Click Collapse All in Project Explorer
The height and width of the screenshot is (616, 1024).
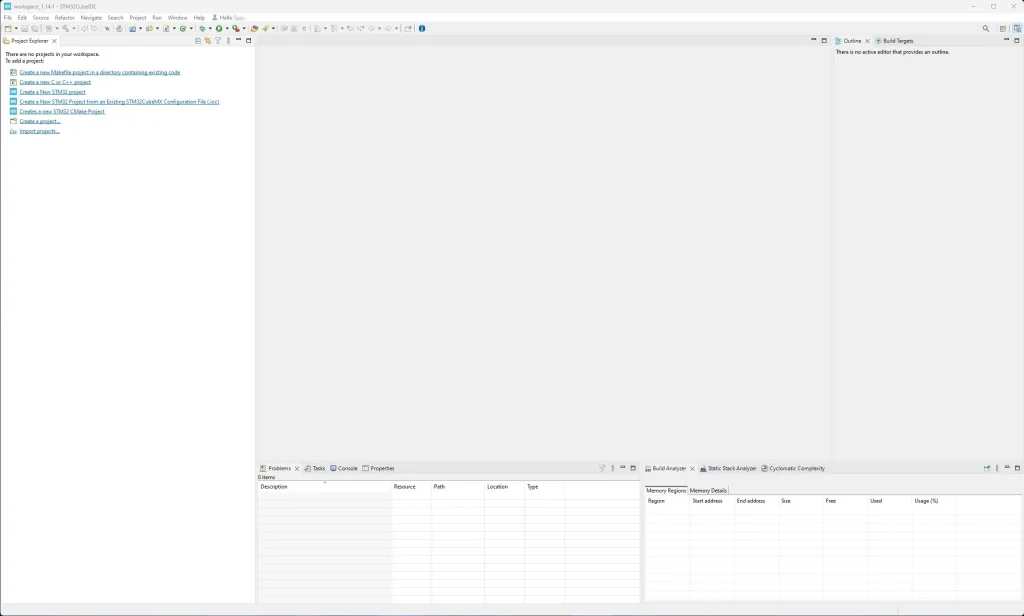(198, 41)
